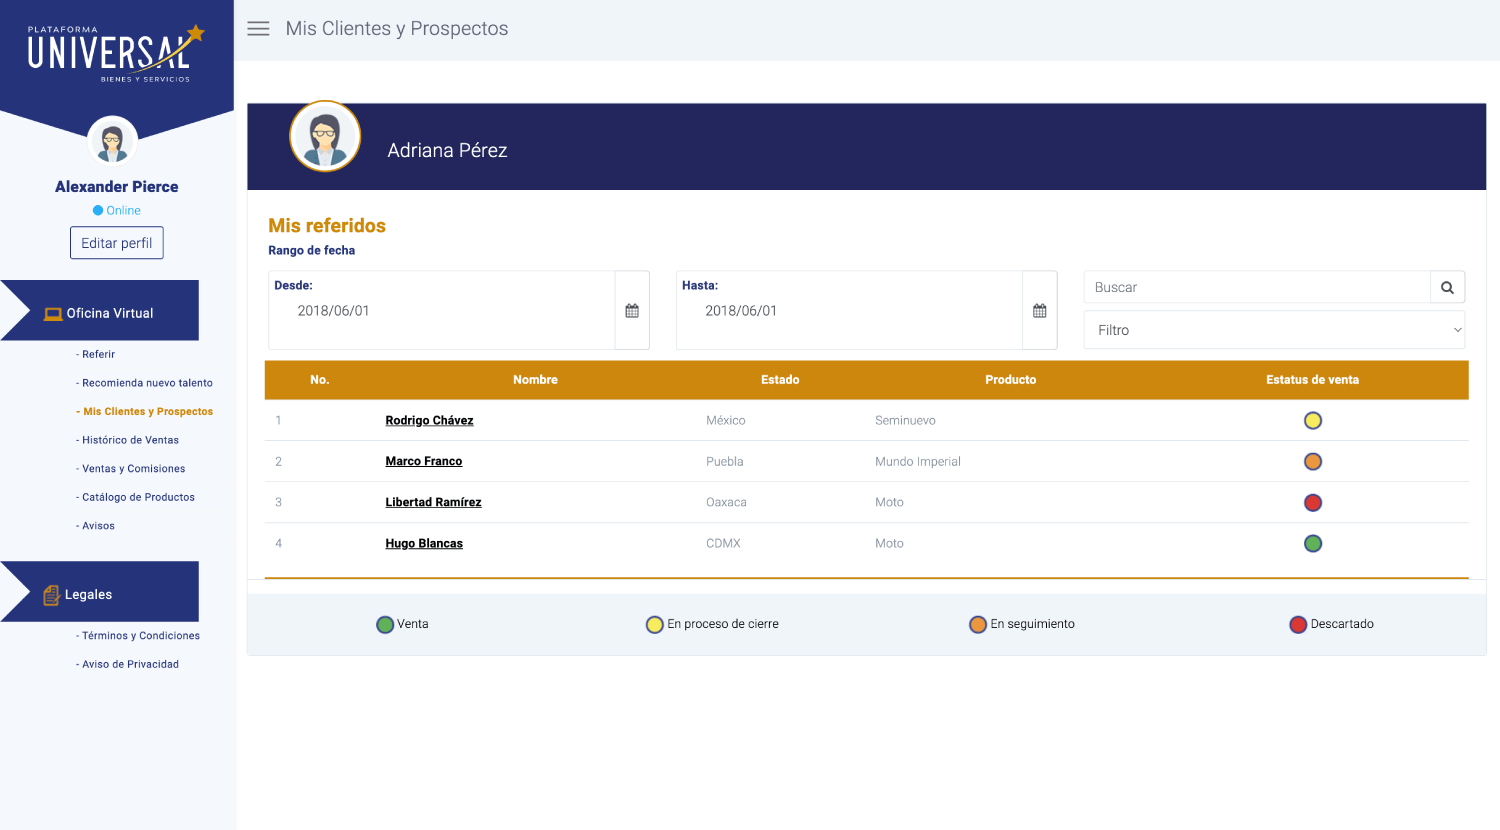The image size is (1500, 830).
Task: Open Catálogo de Productos
Action: coord(136,497)
